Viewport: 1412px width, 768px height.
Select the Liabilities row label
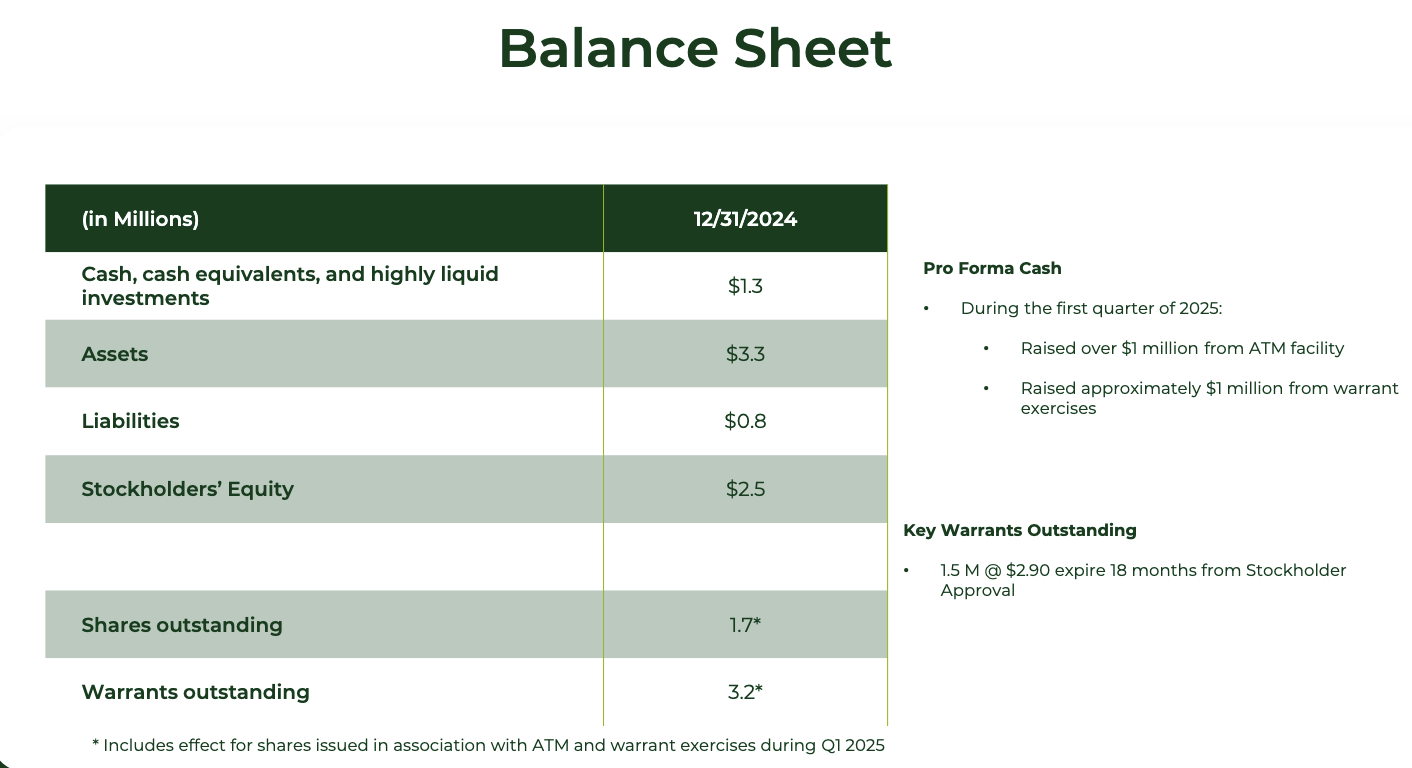point(130,421)
